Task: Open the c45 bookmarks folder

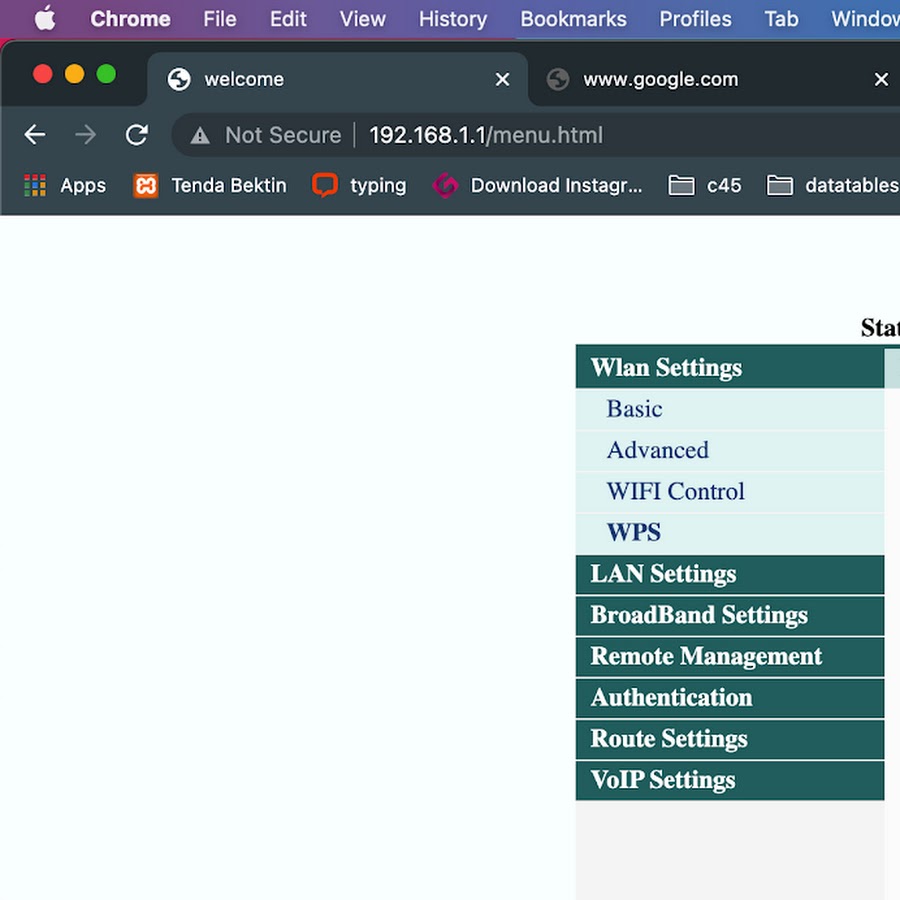Action: pos(706,185)
